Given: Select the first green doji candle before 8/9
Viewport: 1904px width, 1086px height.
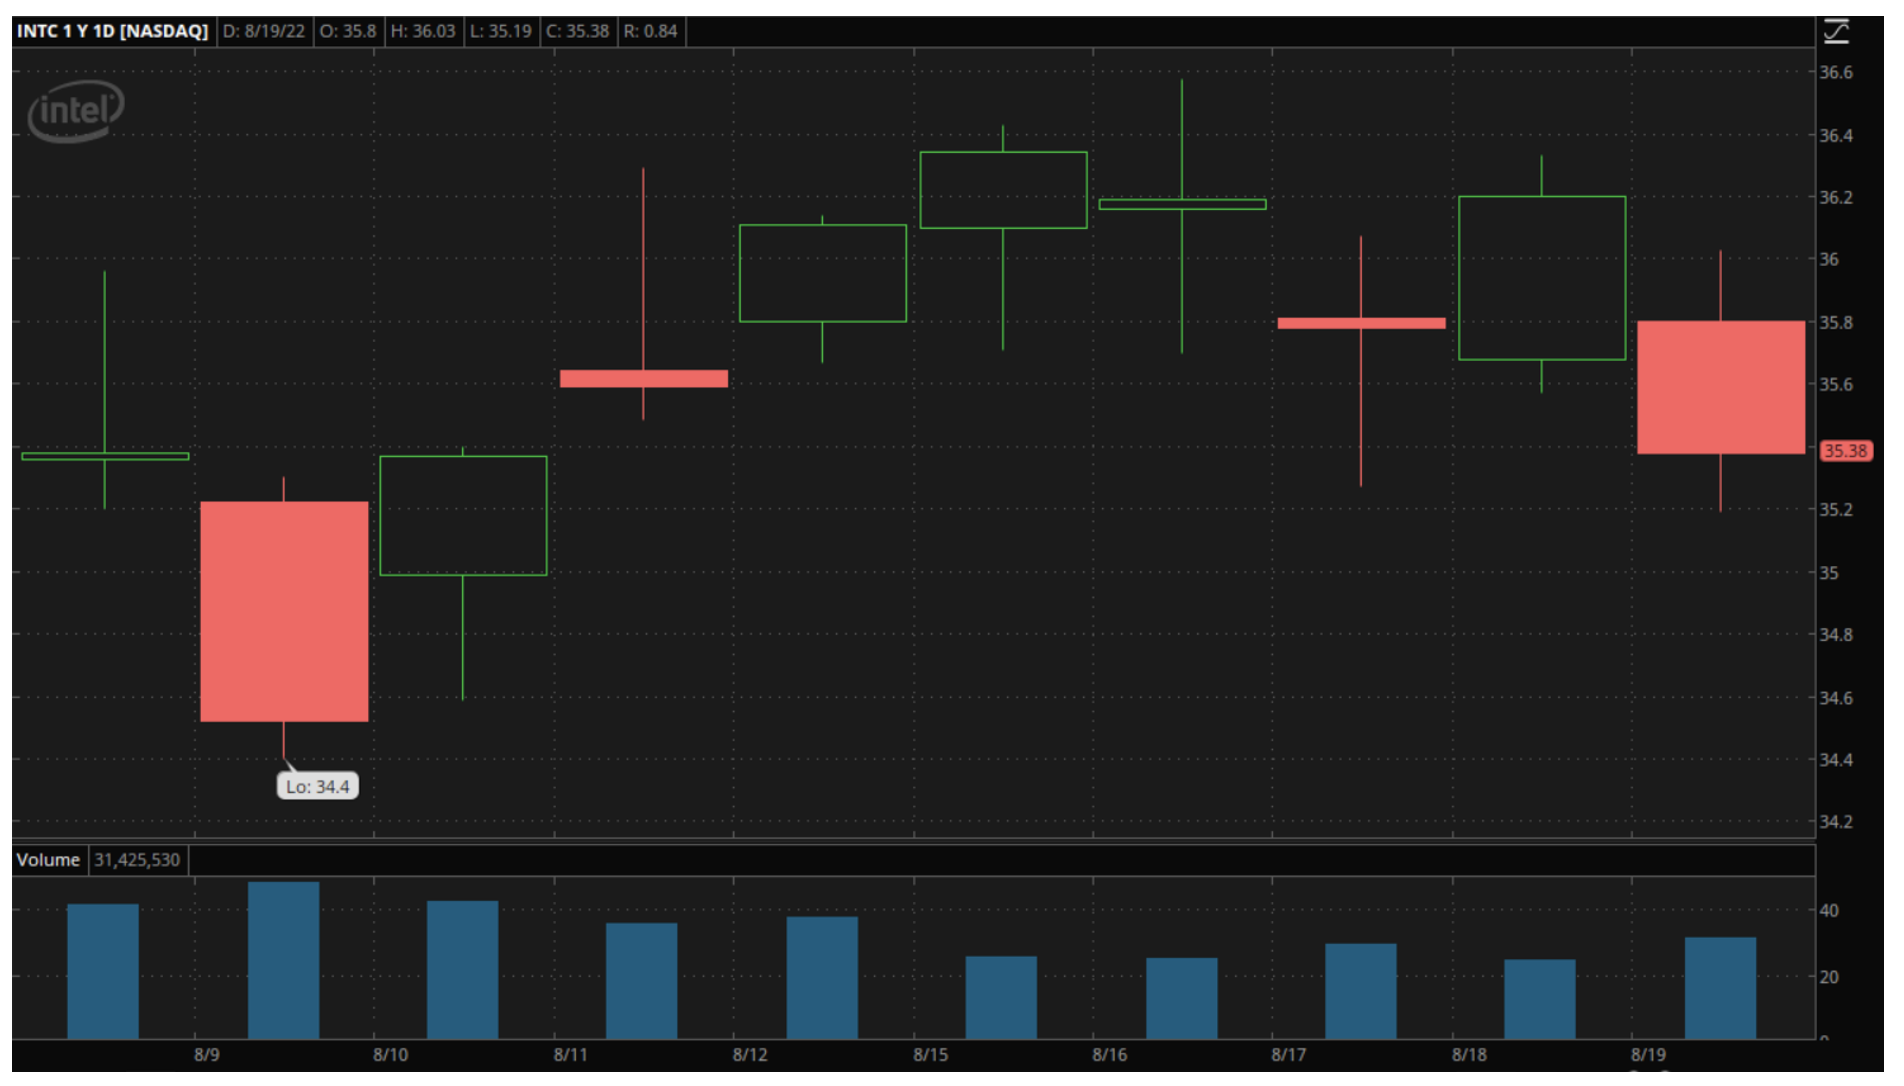Looking at the screenshot, I should tap(105, 456).
